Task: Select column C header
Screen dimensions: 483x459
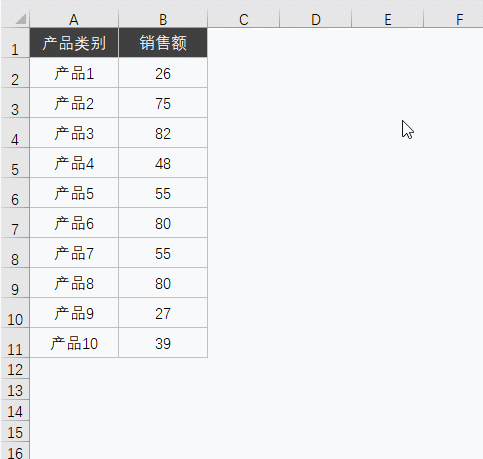Action: (x=244, y=19)
